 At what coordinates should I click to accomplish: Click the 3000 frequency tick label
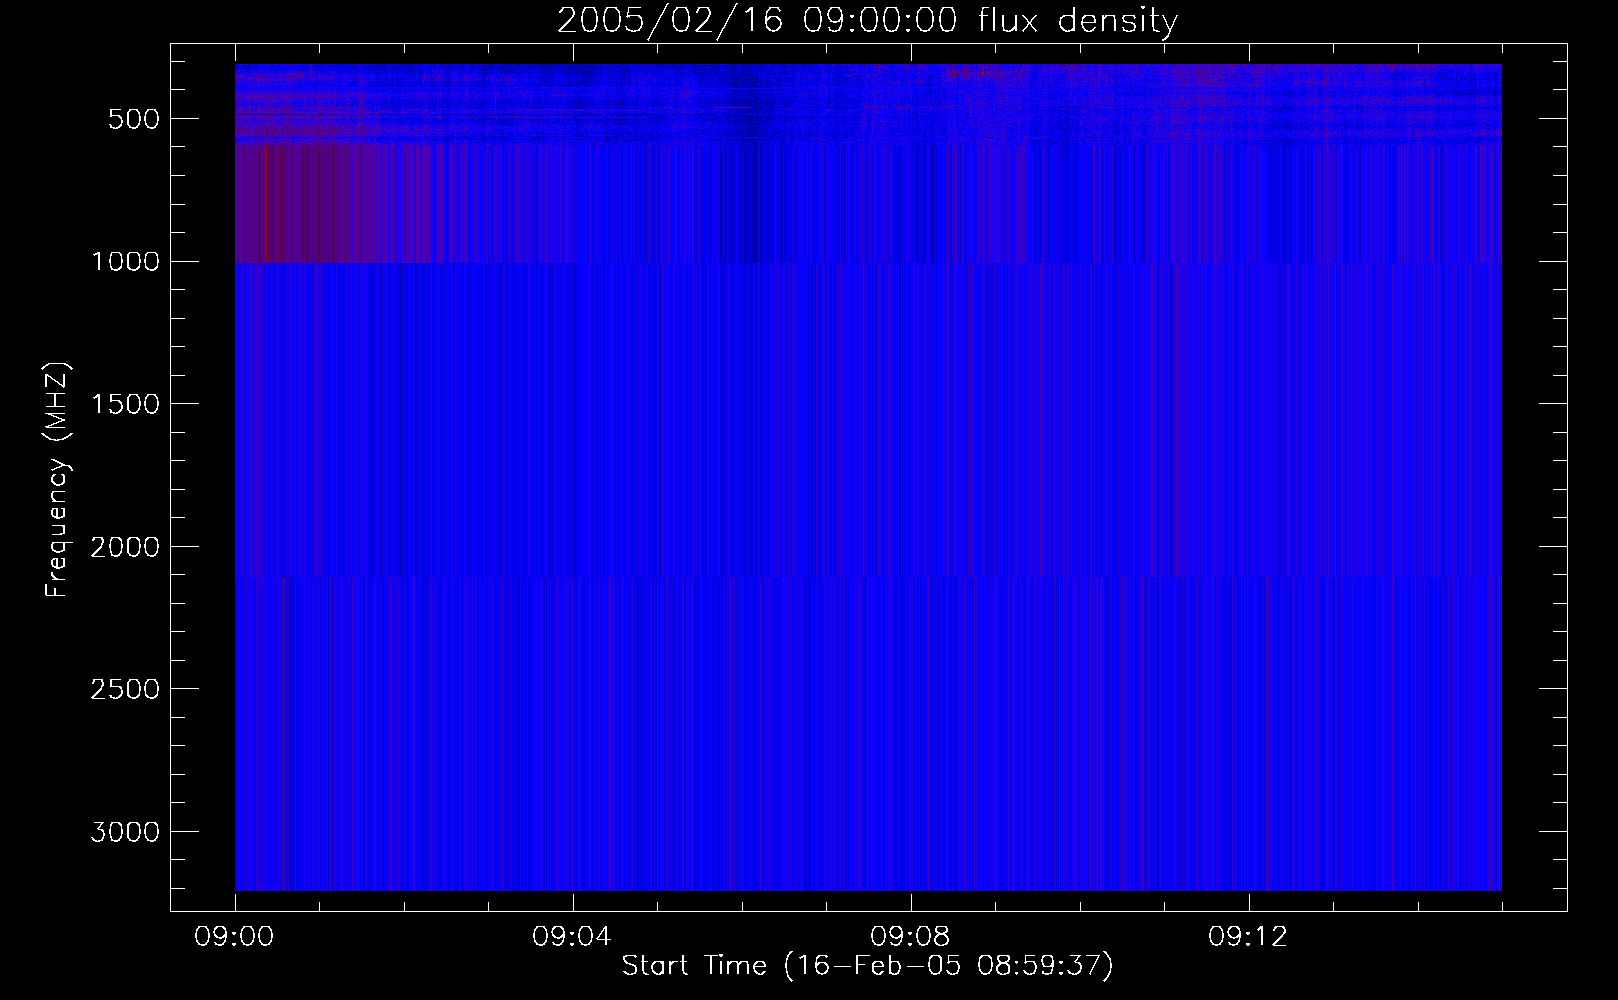125,832
